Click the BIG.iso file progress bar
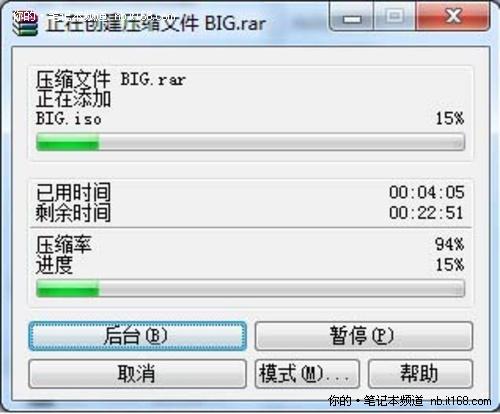This screenshot has height=414, width=500. [250, 142]
